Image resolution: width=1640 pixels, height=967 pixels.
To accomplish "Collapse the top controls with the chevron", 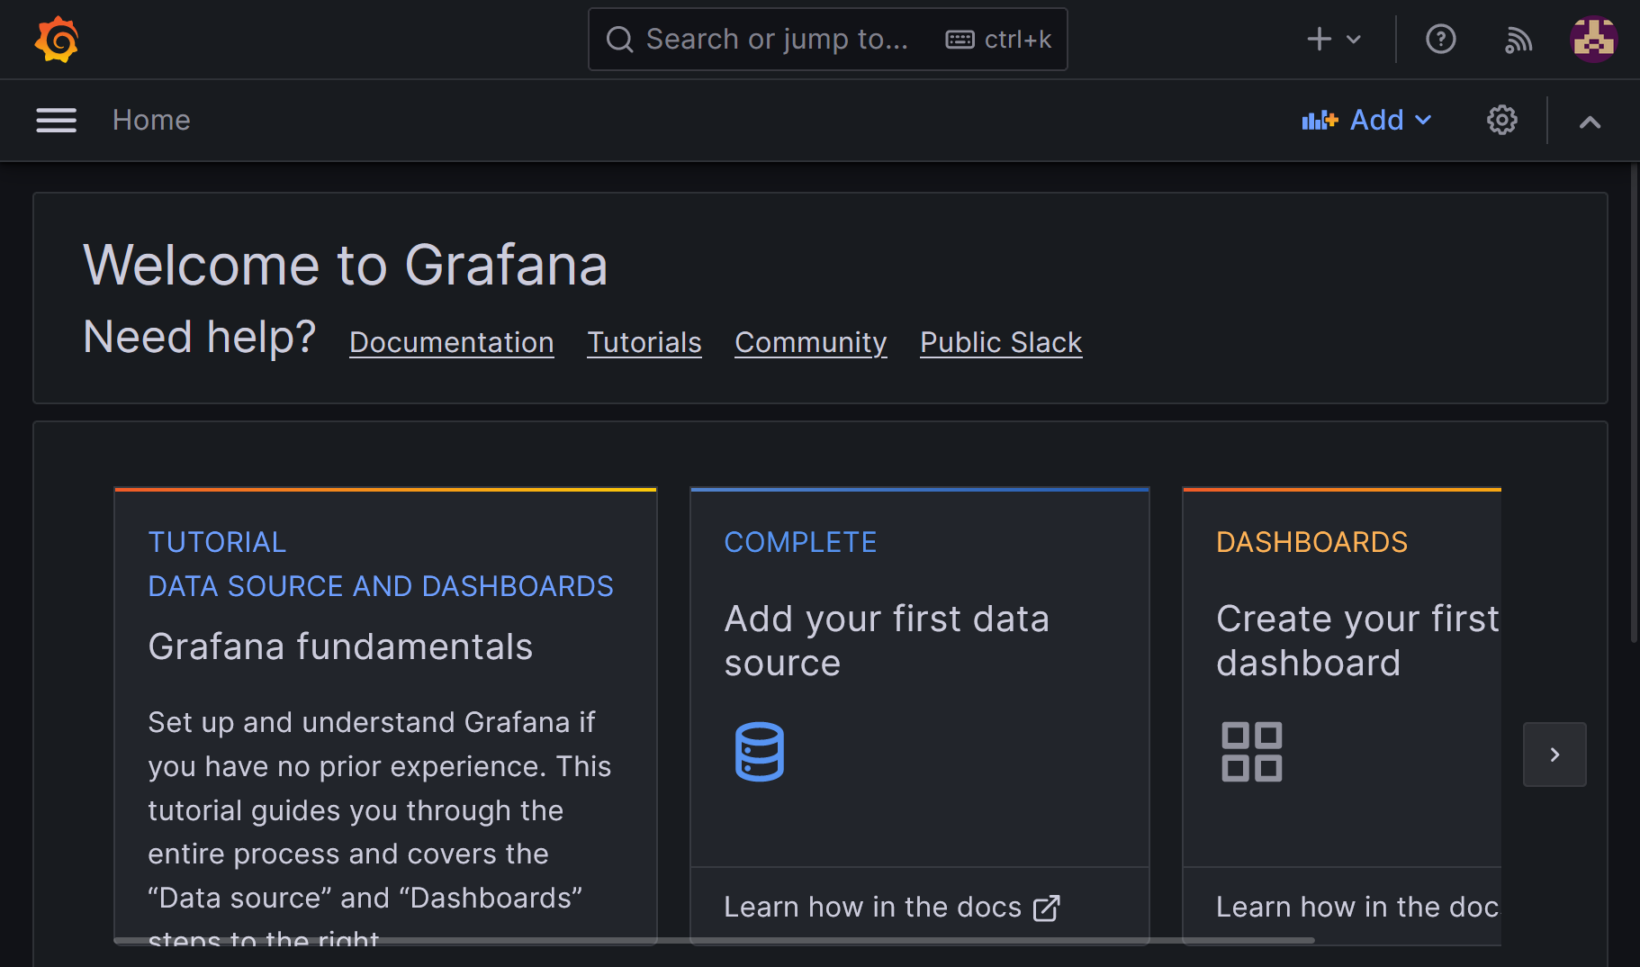I will 1589,120.
